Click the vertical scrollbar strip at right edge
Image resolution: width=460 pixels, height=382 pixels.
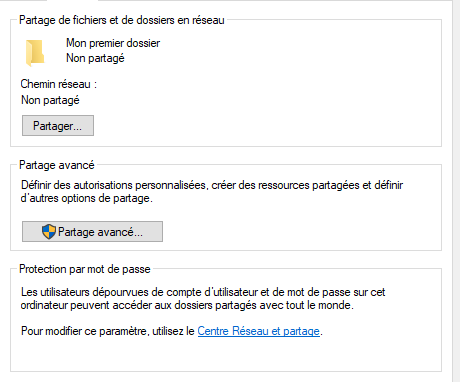456,191
